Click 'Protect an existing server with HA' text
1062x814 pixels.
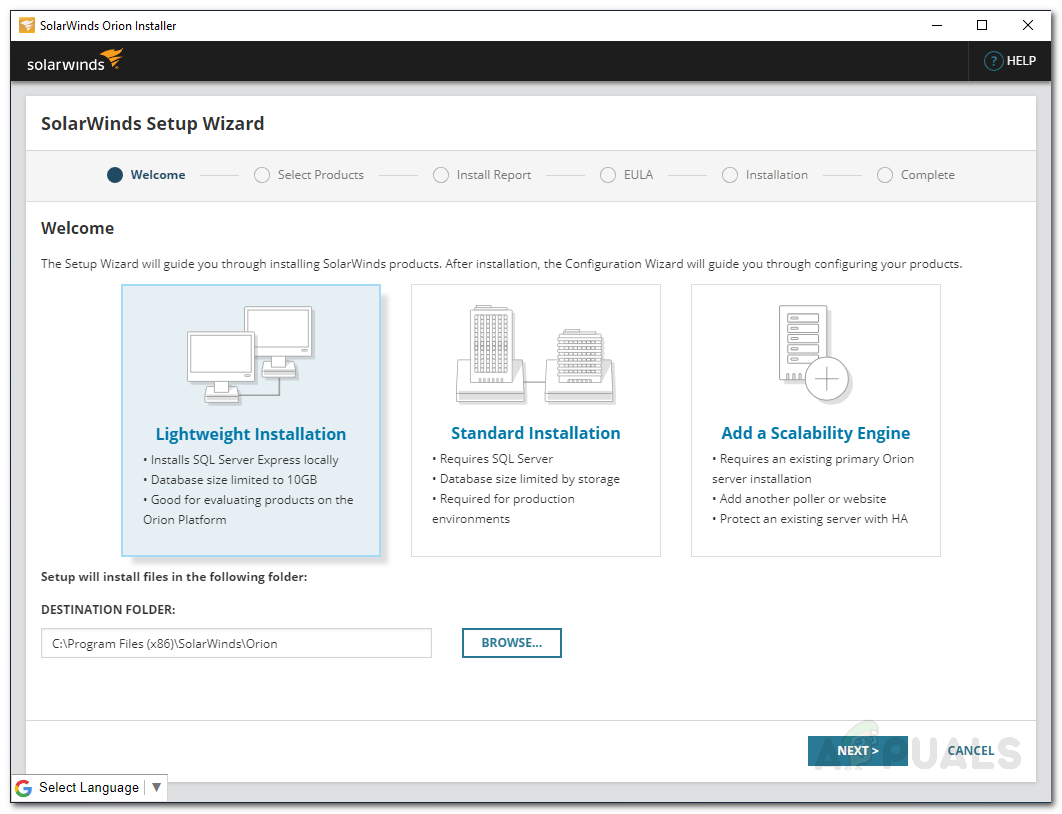[813, 519]
